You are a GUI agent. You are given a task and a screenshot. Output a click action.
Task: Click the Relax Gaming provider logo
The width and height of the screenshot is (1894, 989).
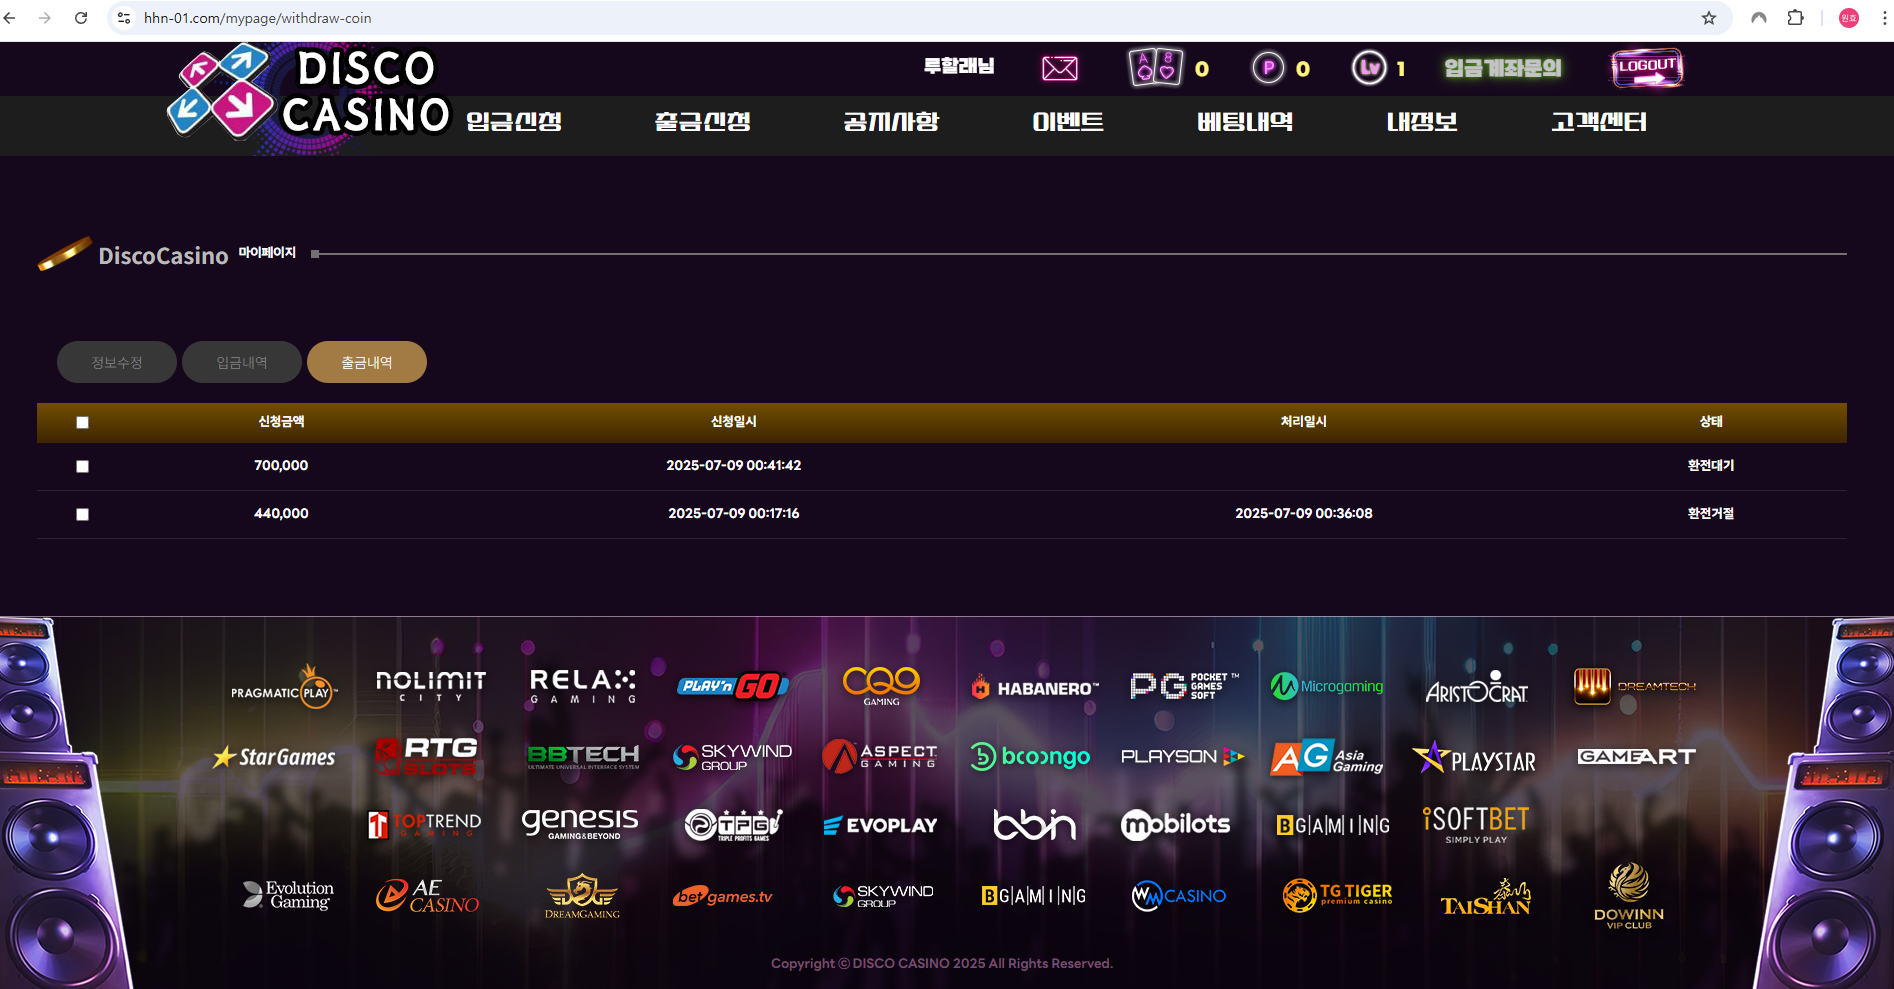(583, 686)
